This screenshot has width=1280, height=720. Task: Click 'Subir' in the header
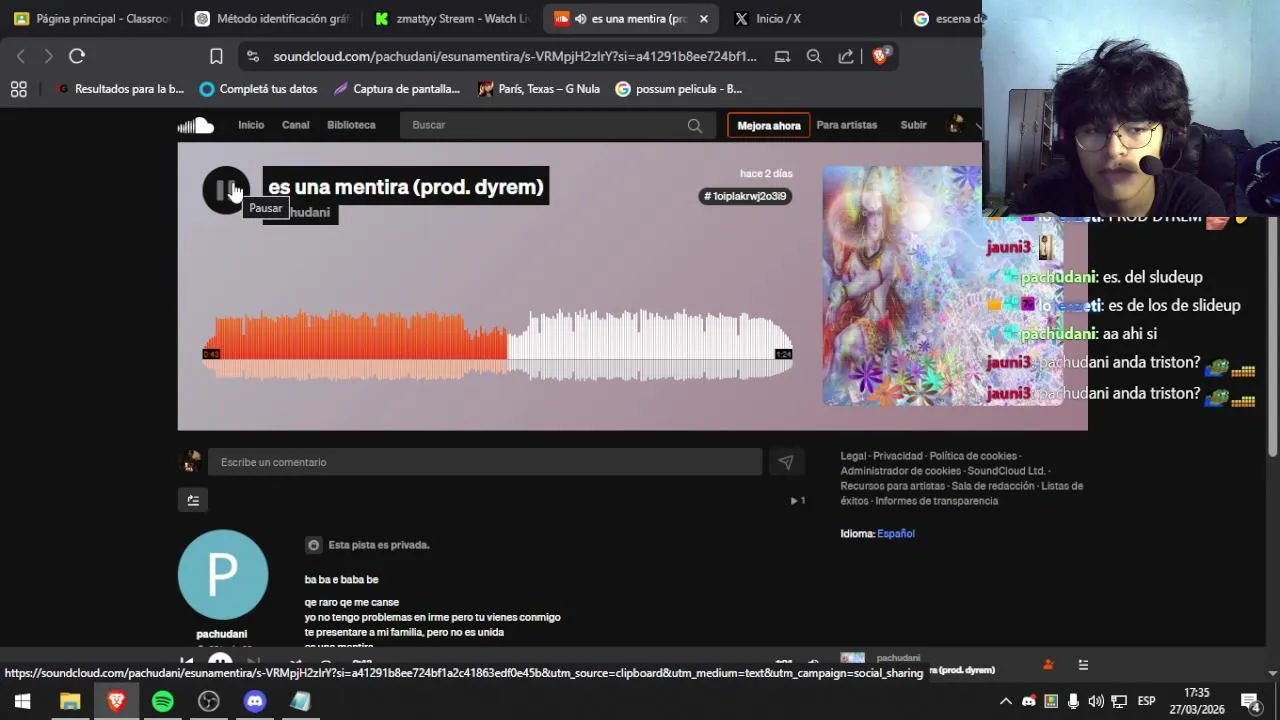pos(913,125)
